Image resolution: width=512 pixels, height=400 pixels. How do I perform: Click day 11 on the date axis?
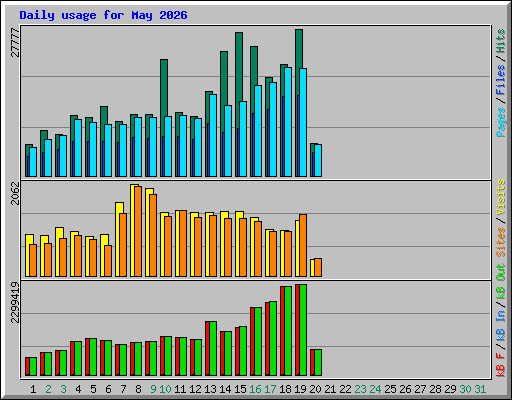[180, 389]
